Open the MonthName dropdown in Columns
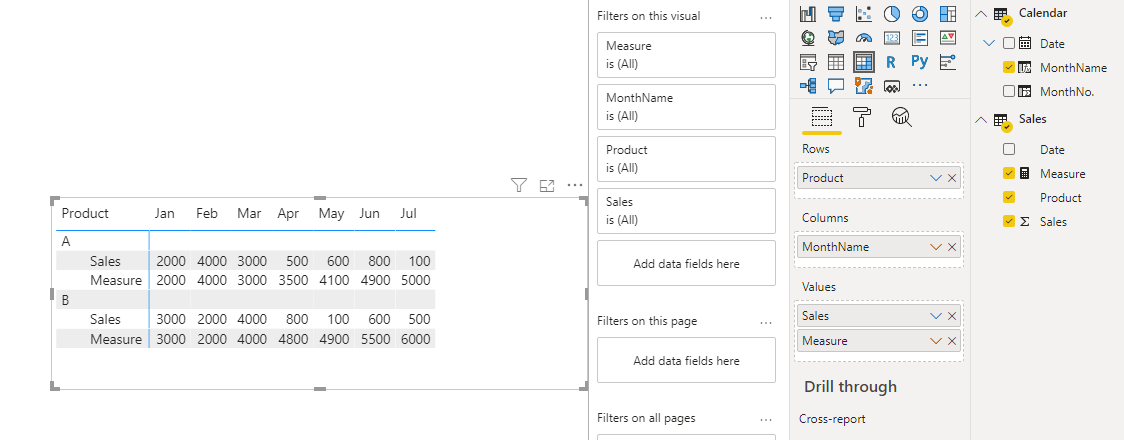The width and height of the screenshot is (1124, 440). click(x=935, y=247)
